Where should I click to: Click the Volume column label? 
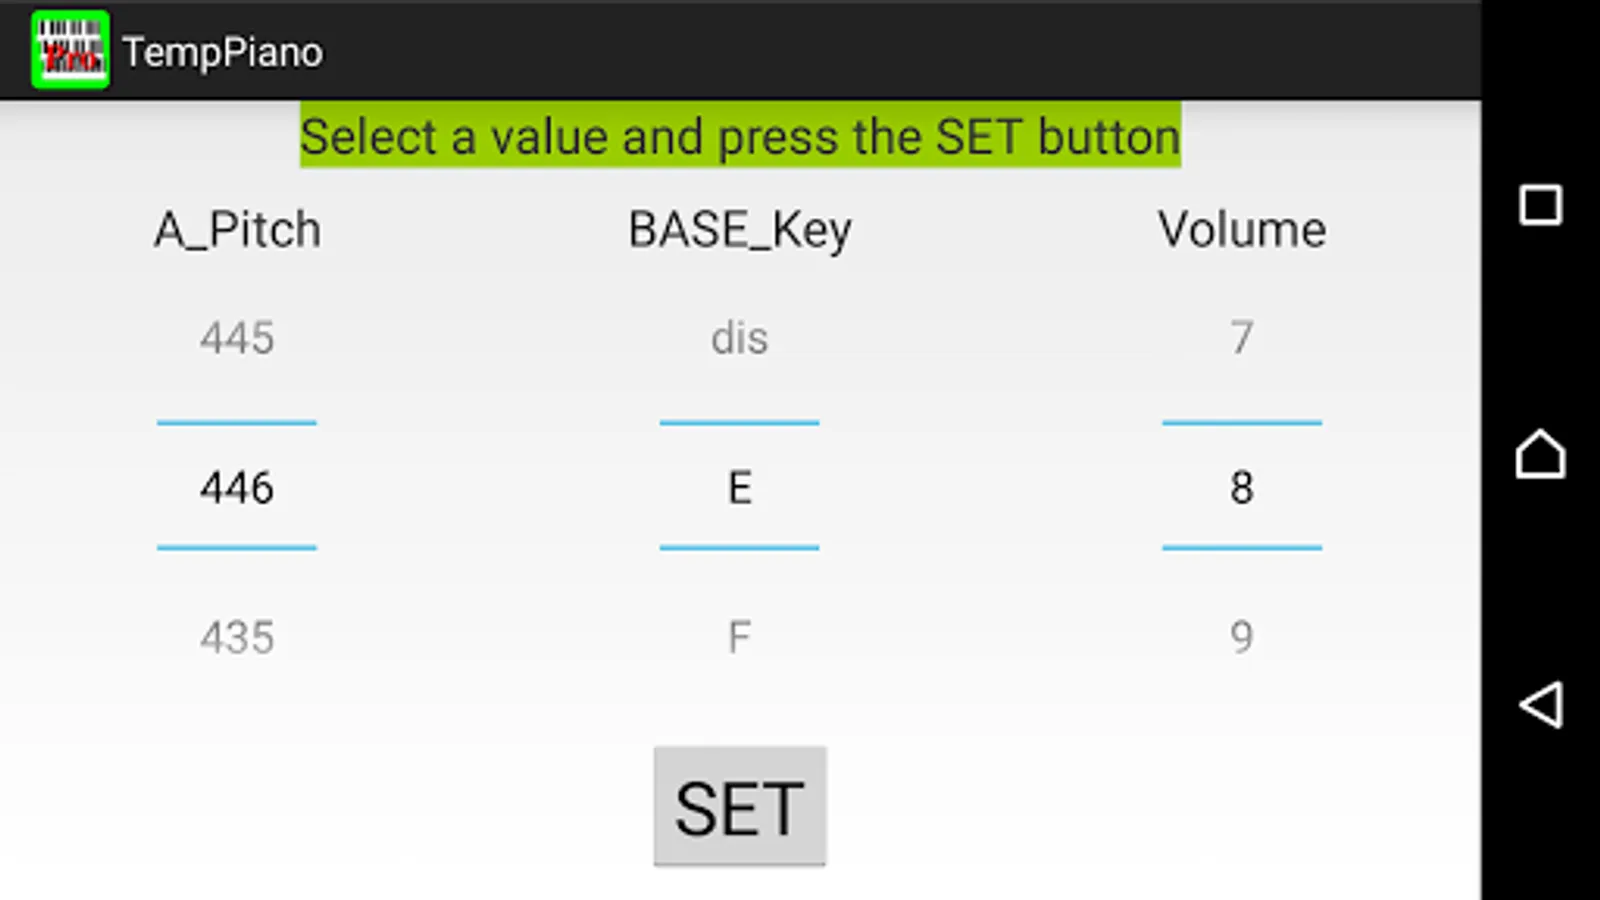(1241, 230)
